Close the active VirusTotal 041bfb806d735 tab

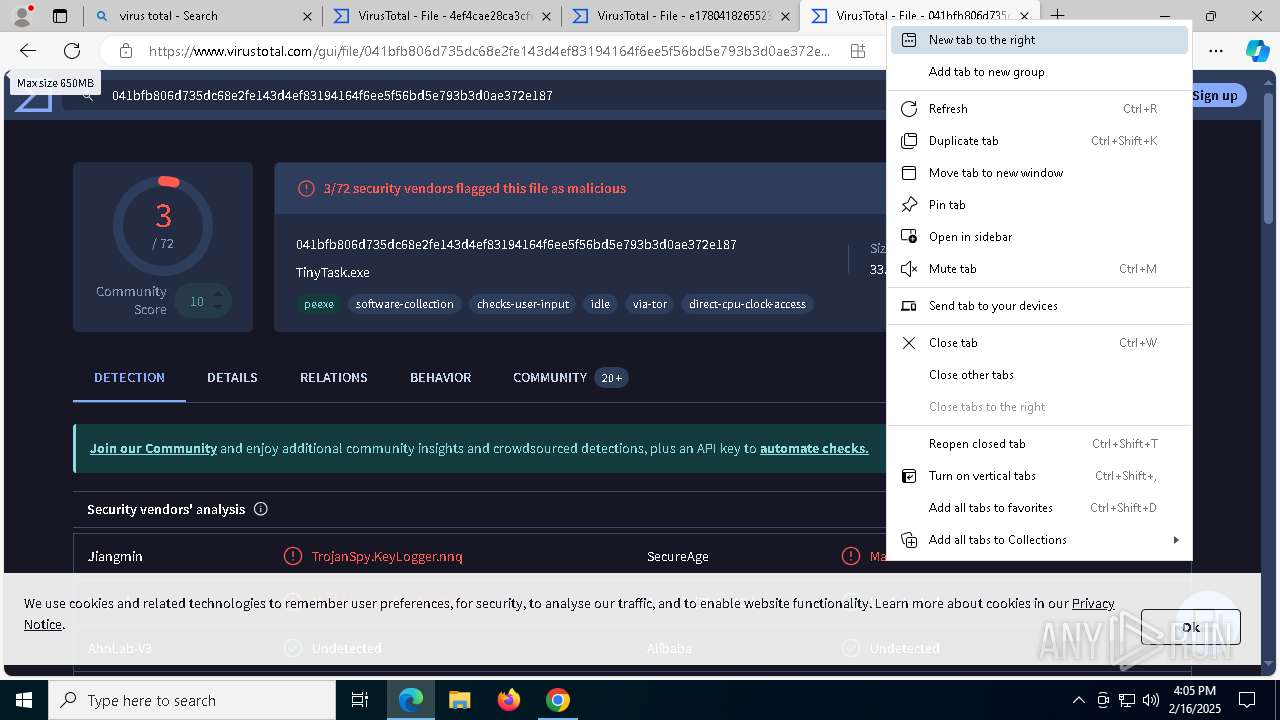1024,16
